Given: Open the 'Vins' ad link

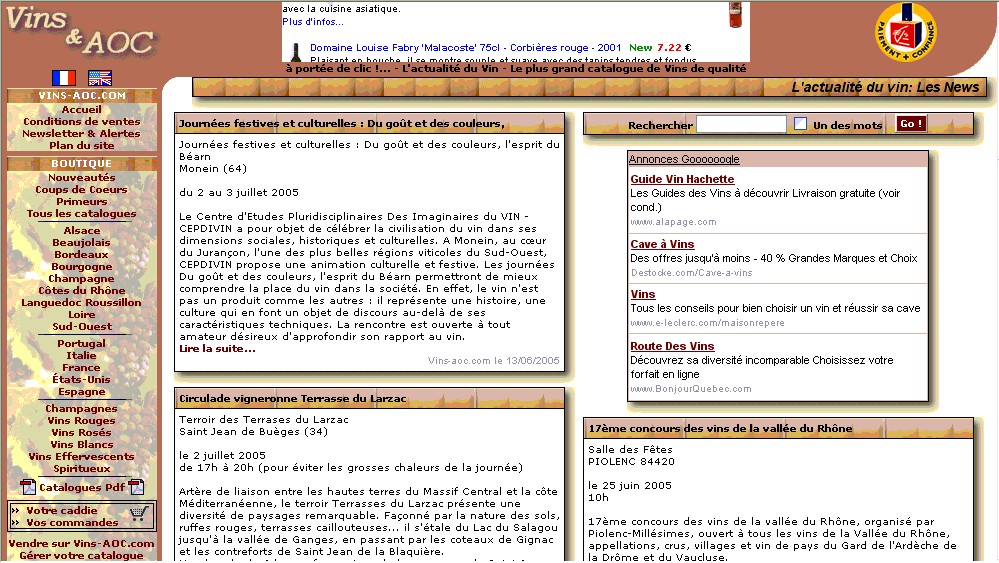Looking at the screenshot, I should [643, 294].
